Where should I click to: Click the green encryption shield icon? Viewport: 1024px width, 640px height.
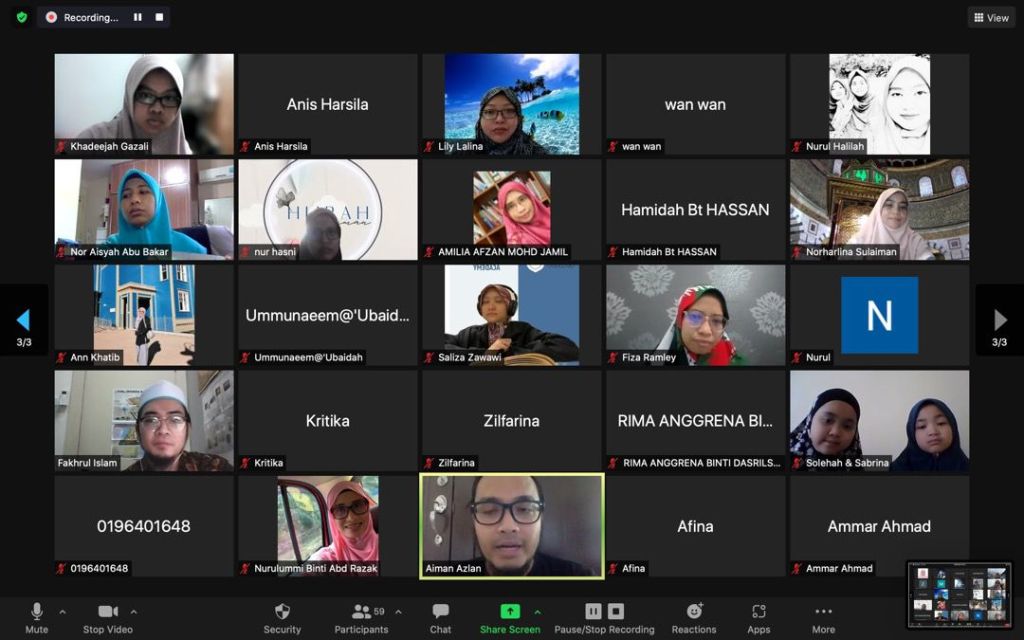coord(21,17)
